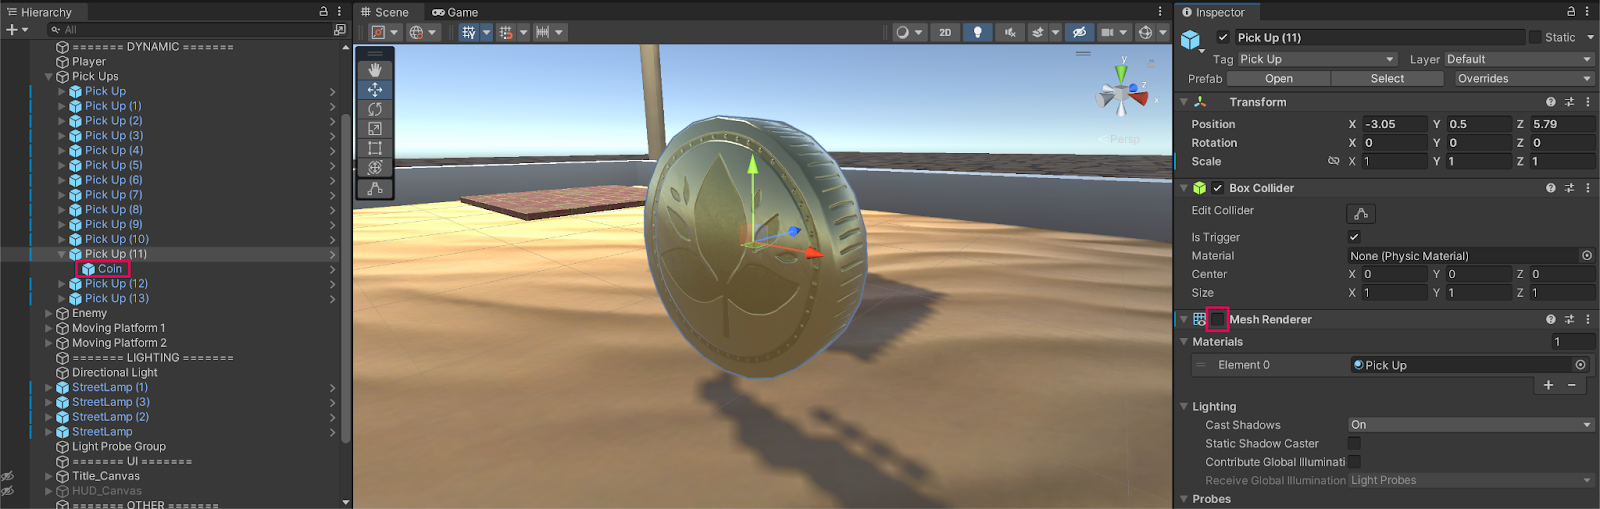Toggle Static Shadow Caster checkbox
Image resolution: width=1600 pixels, height=509 pixels.
(x=1354, y=443)
